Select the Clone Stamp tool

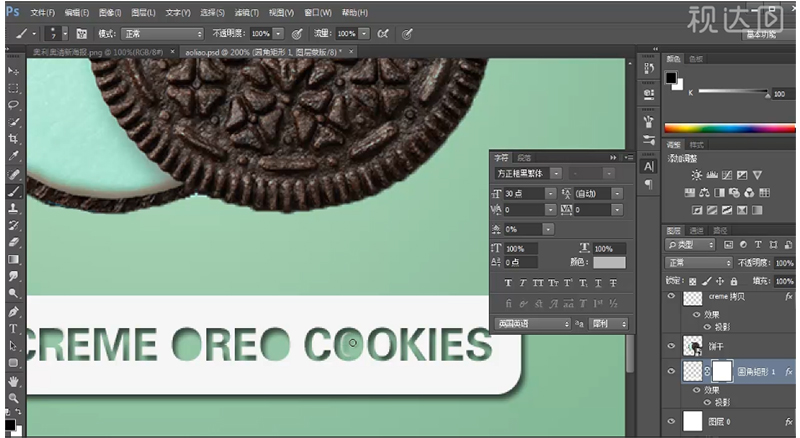click(x=14, y=208)
